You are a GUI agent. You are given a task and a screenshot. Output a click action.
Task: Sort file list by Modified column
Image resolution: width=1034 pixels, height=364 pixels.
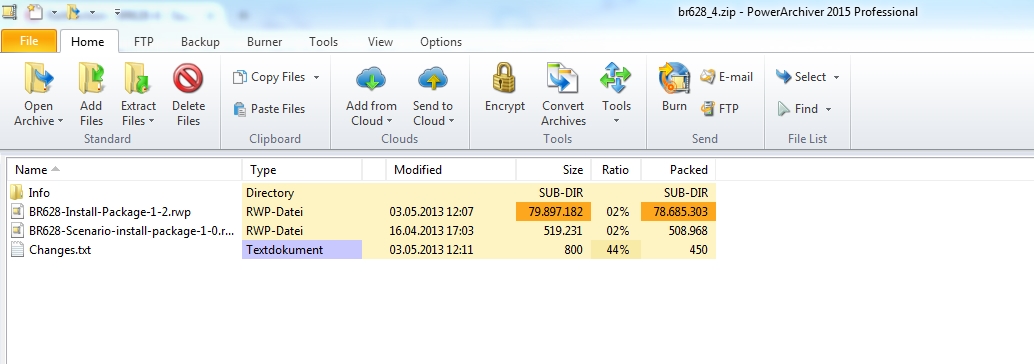451,170
